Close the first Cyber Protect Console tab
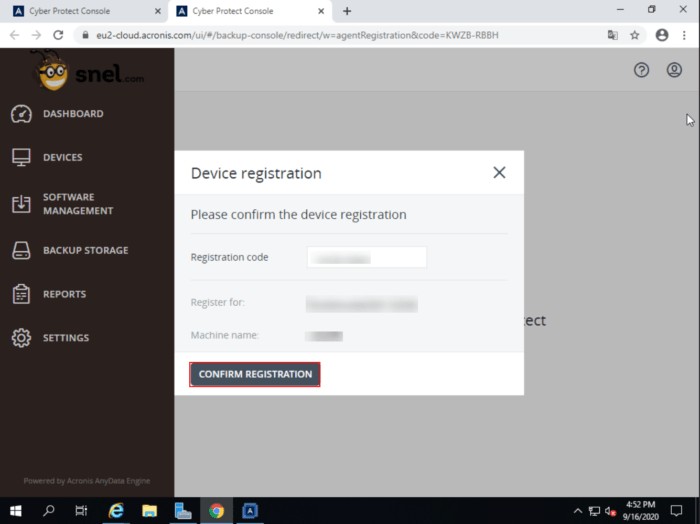 tap(158, 11)
